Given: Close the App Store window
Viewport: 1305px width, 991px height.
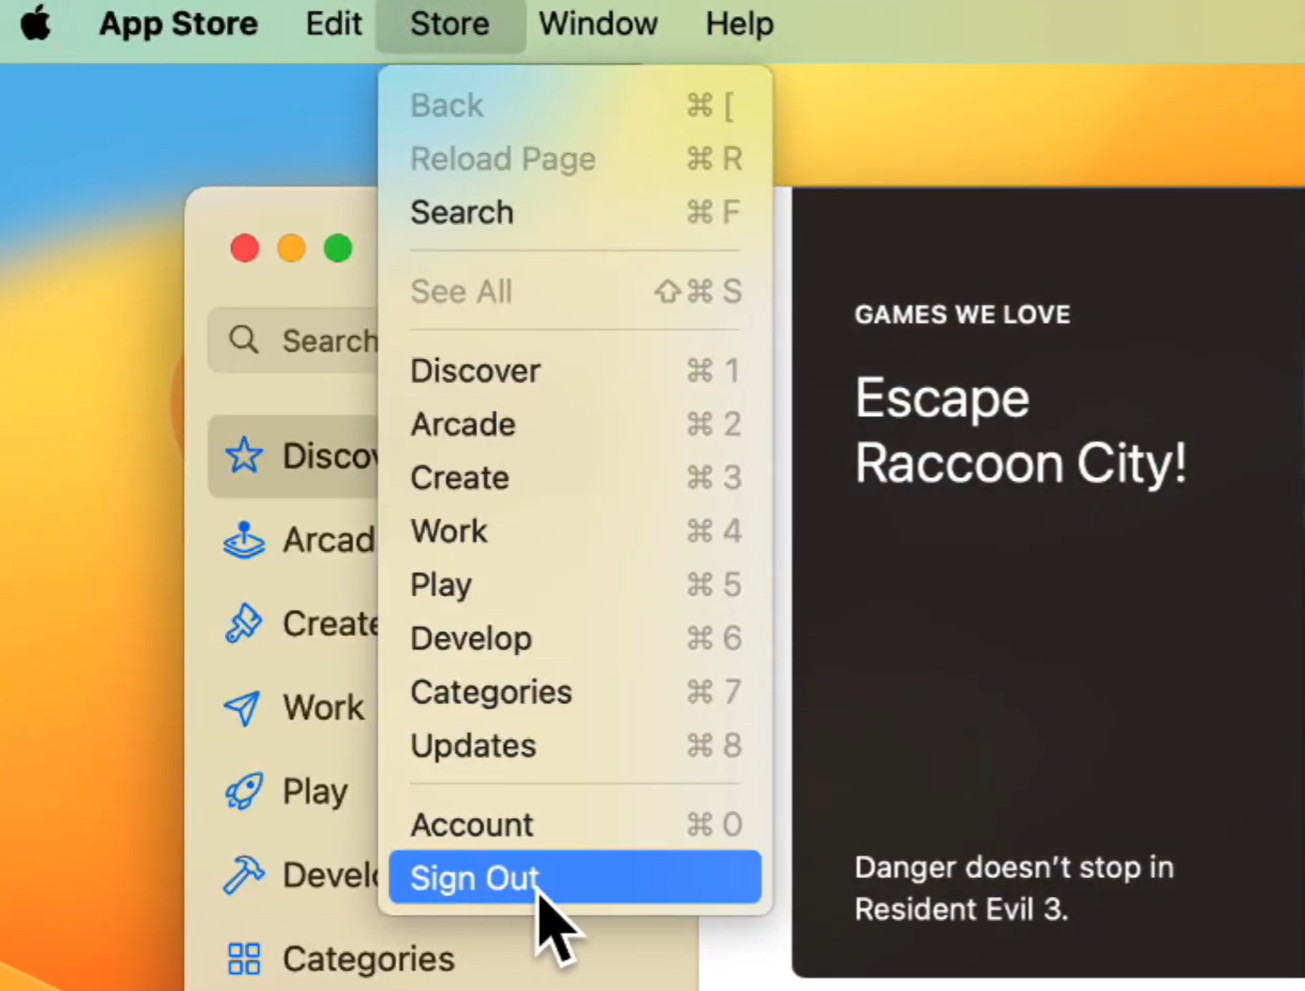Looking at the screenshot, I should [x=245, y=248].
